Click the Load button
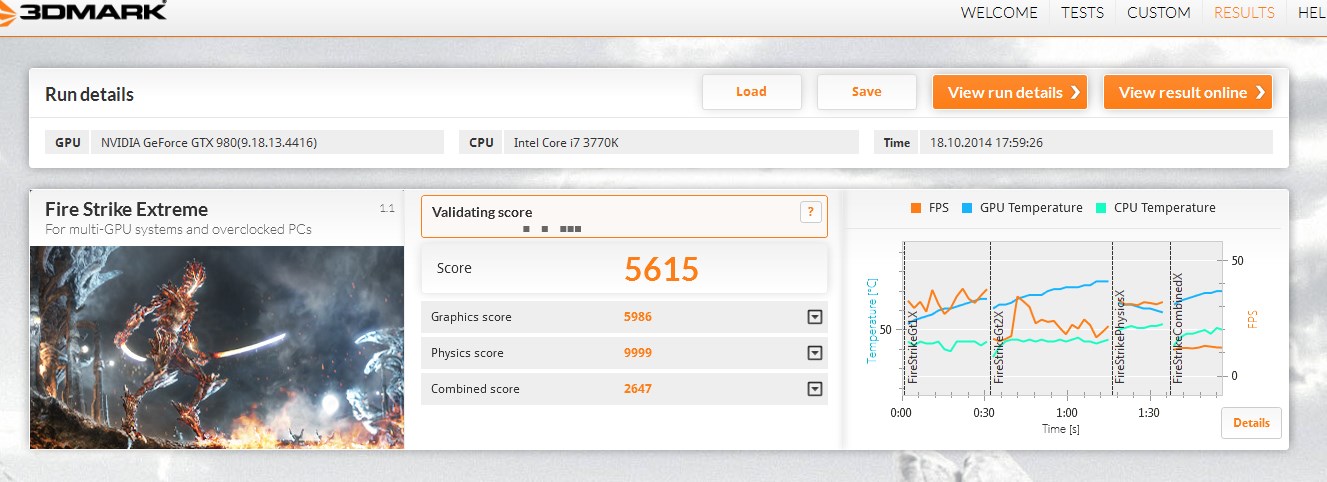Viewport: 1327px width, 482px height. pyautogui.click(x=751, y=92)
